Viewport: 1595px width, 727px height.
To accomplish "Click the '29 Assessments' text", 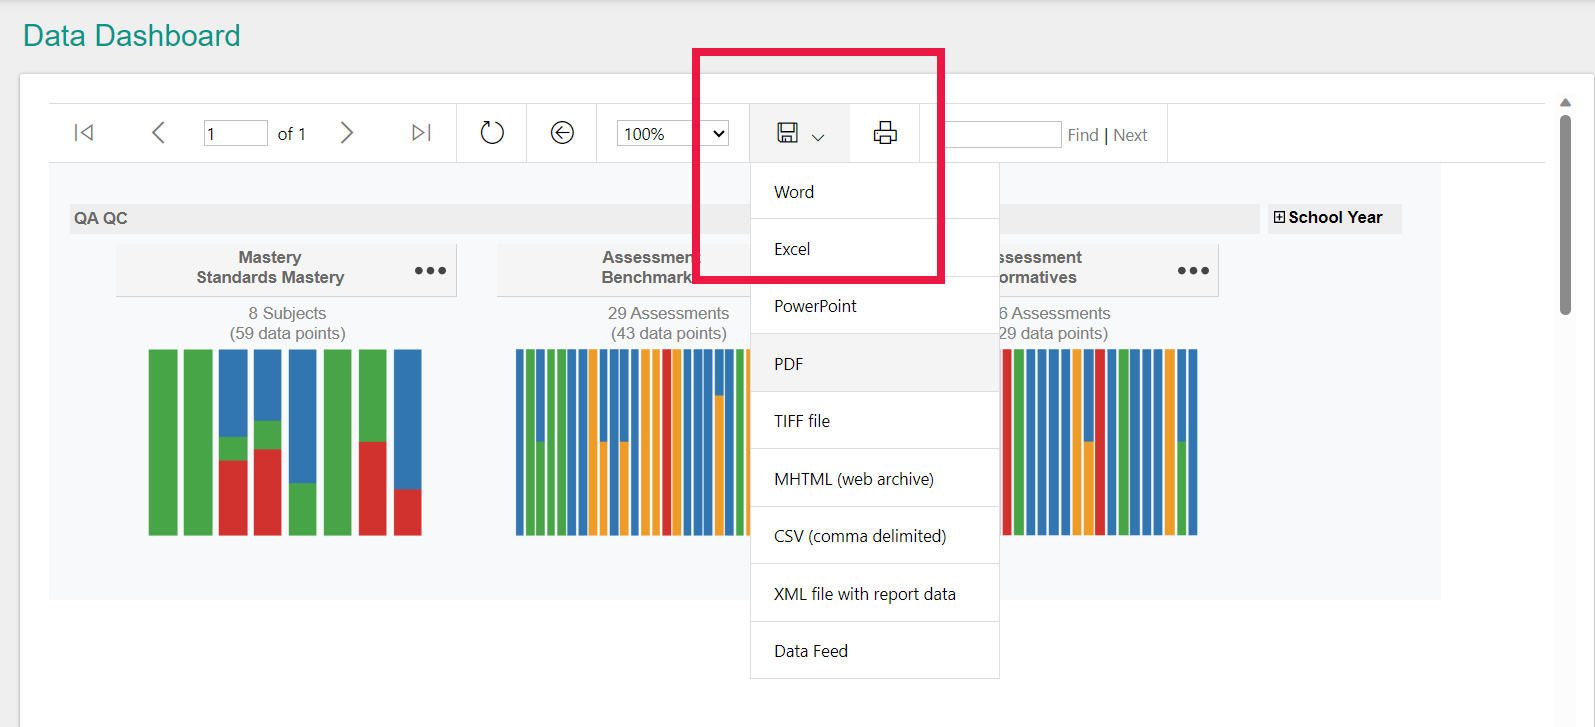I will coord(668,313).
